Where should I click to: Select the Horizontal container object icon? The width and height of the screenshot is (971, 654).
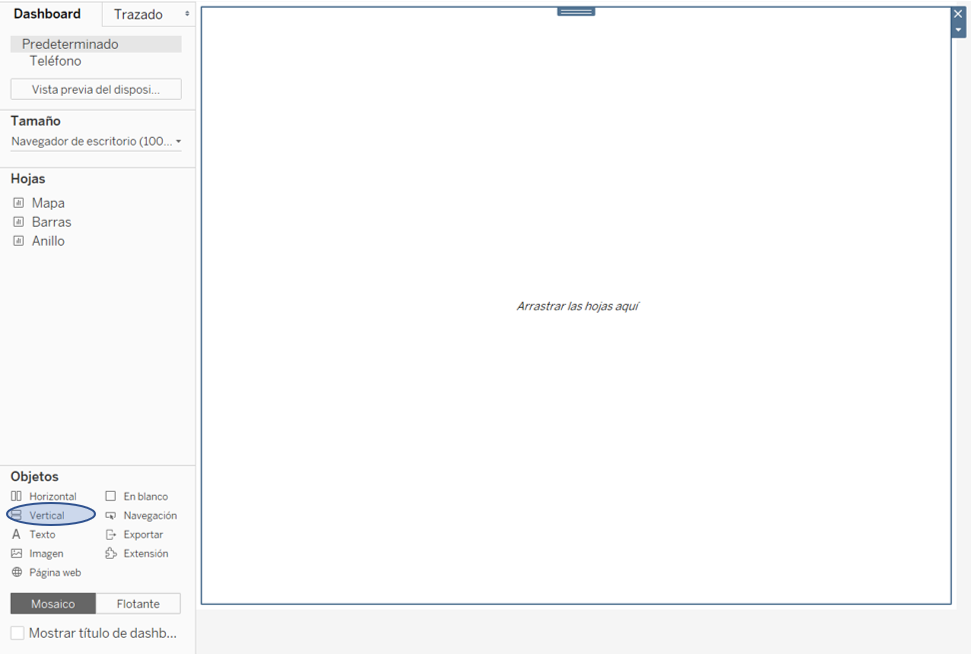[x=16, y=497]
